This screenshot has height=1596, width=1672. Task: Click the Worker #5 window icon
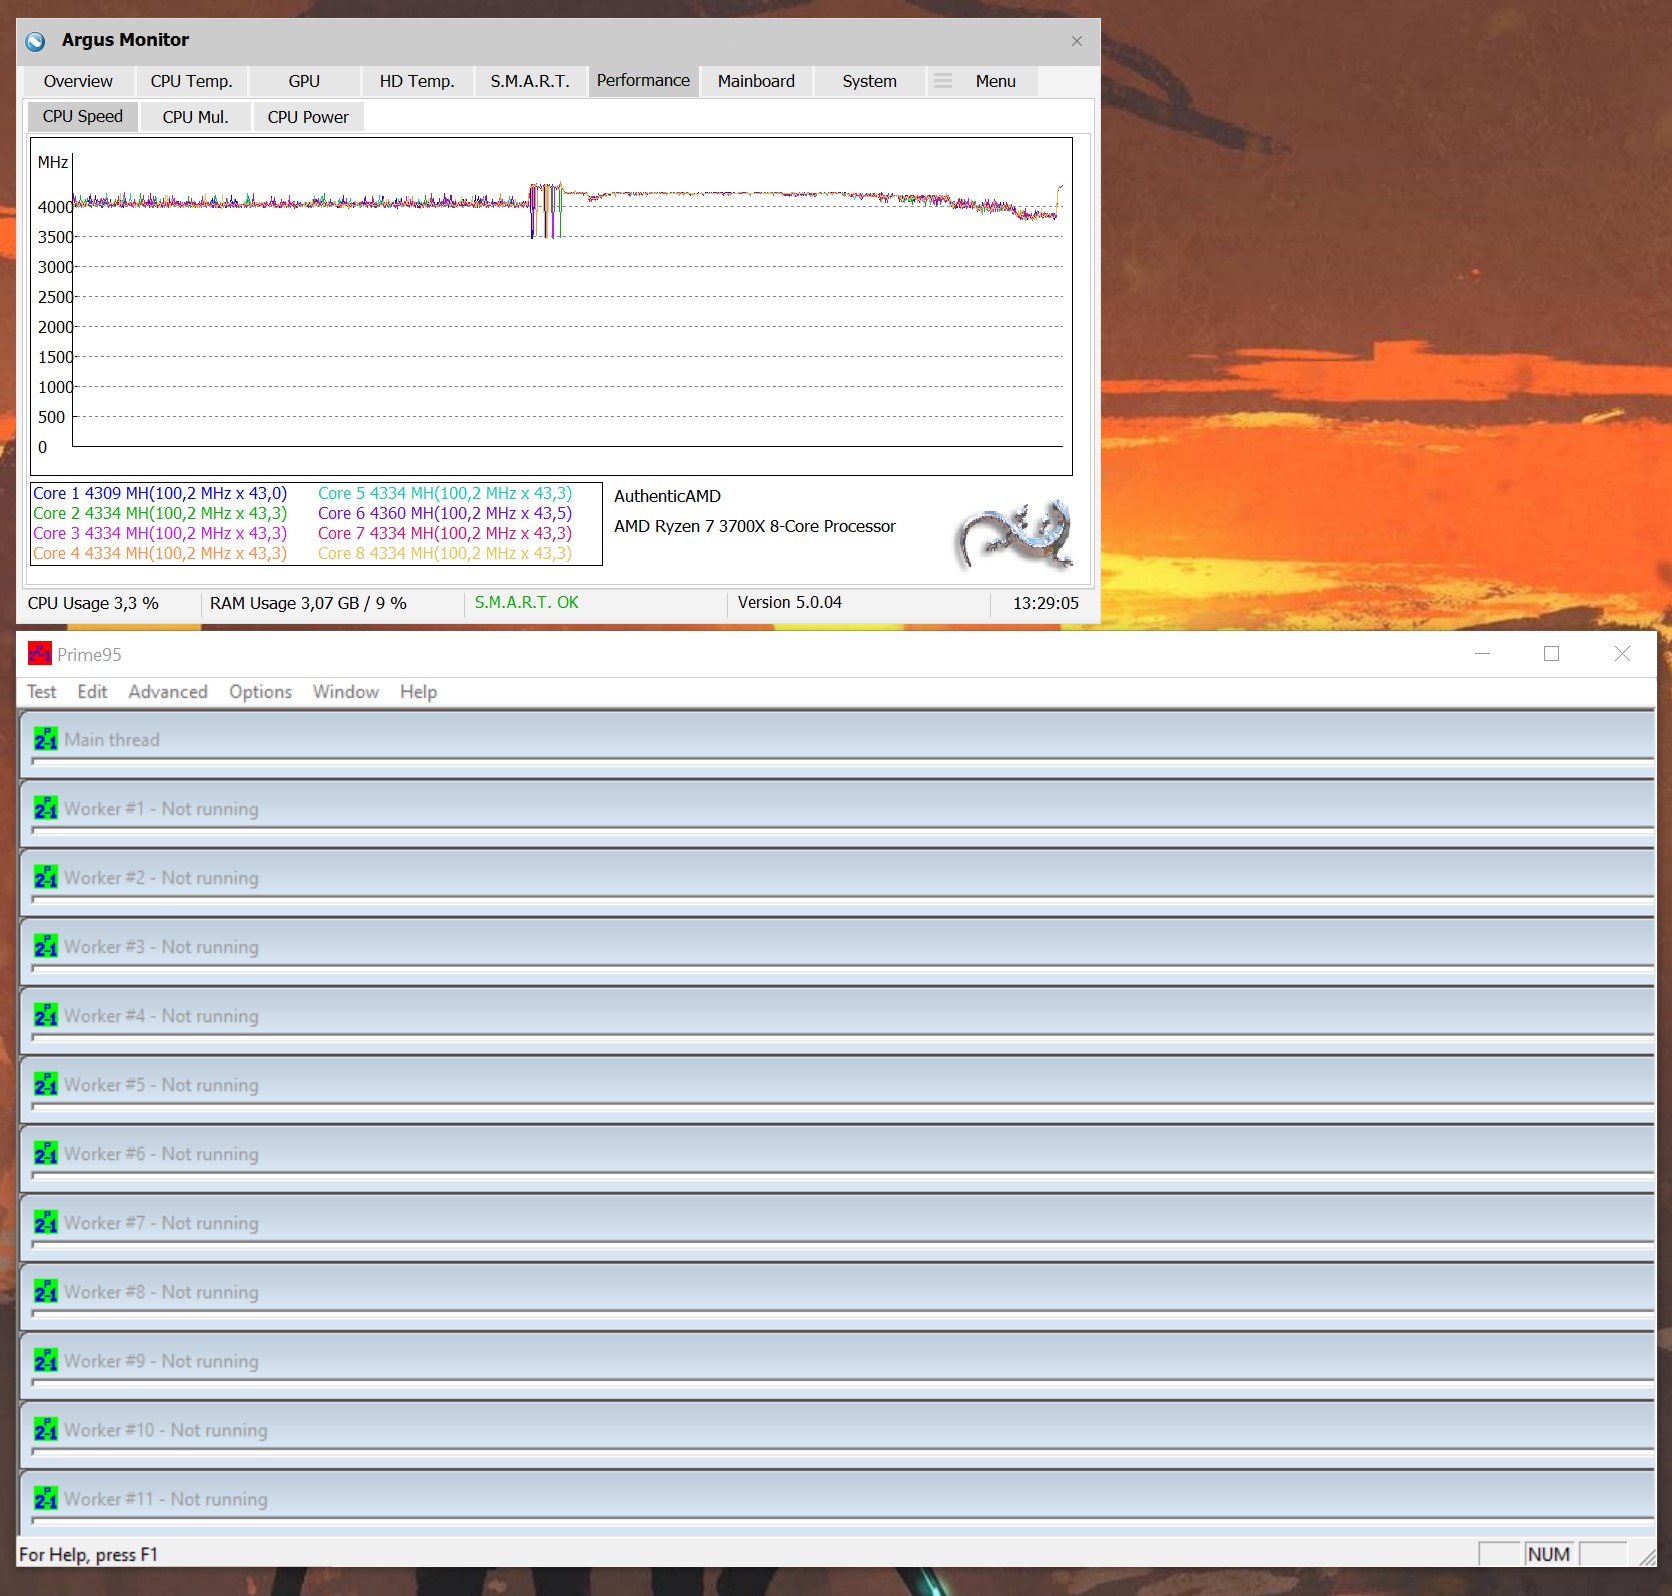[46, 1084]
